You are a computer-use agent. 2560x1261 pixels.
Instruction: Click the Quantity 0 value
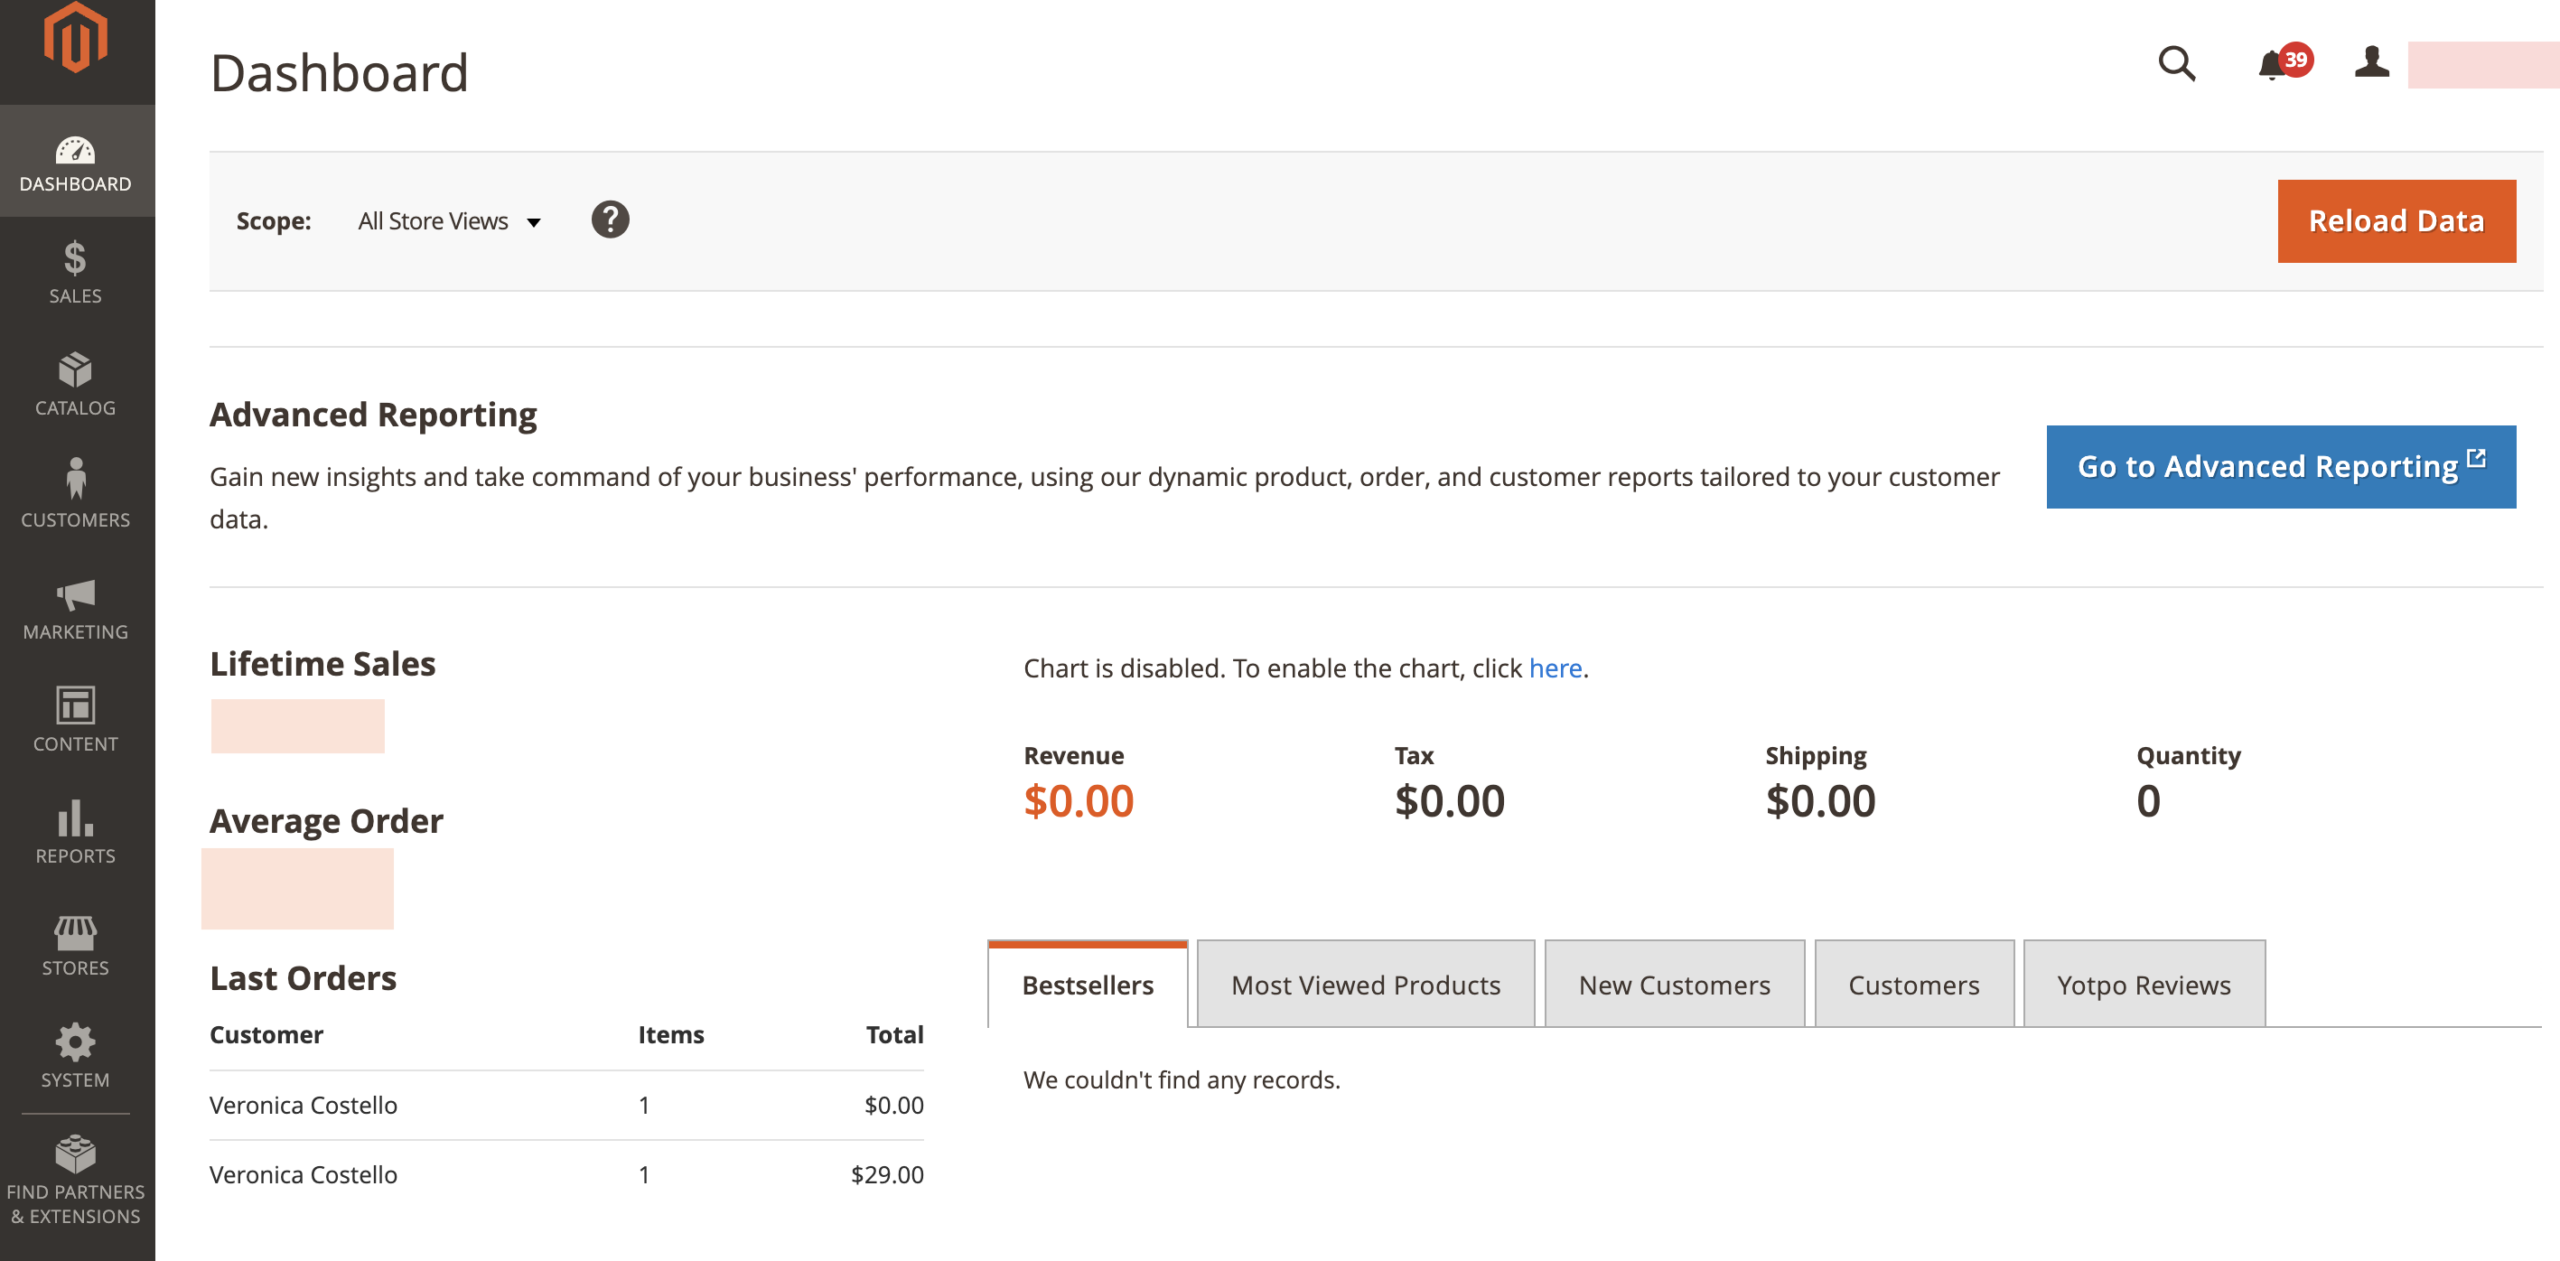coord(2148,802)
